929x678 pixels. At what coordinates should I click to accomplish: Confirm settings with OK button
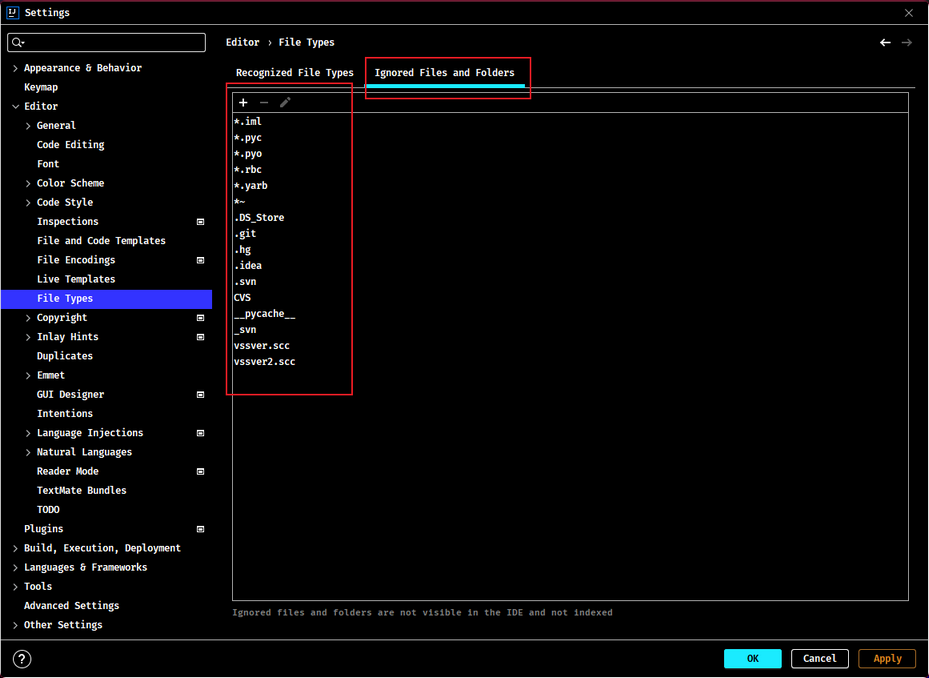(752, 658)
